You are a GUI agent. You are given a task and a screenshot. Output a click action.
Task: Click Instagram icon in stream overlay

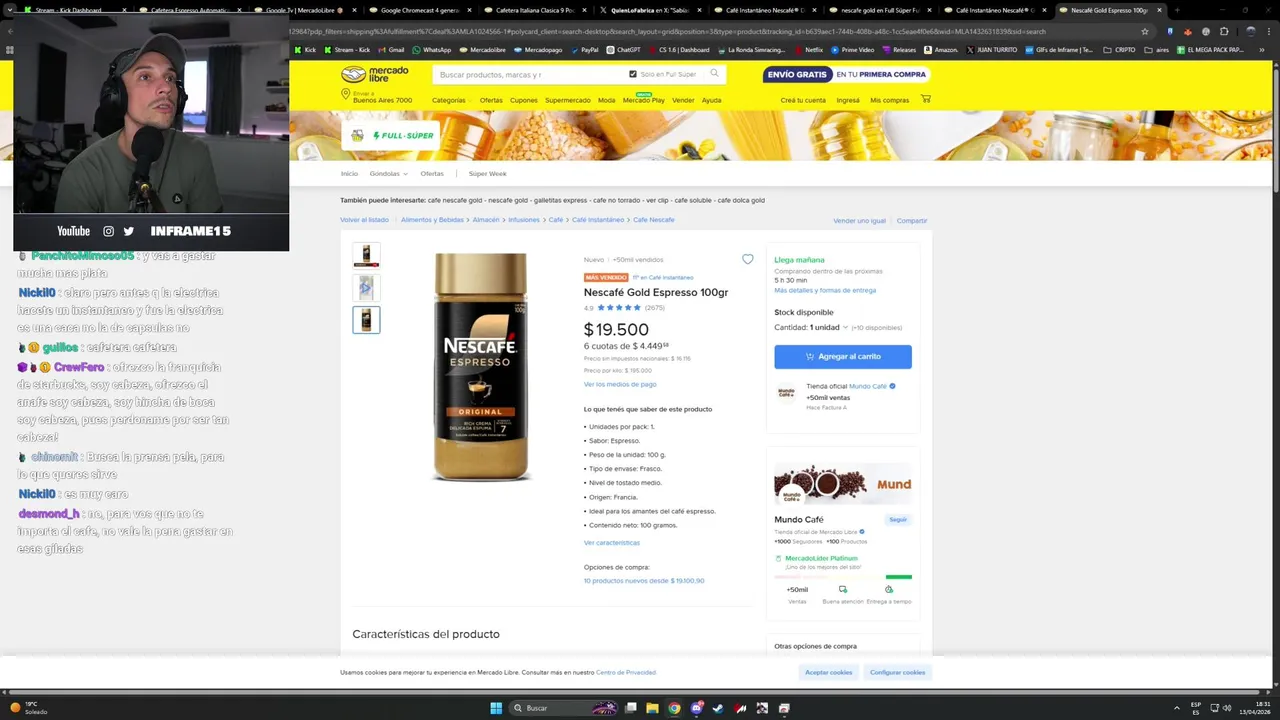[x=109, y=231]
